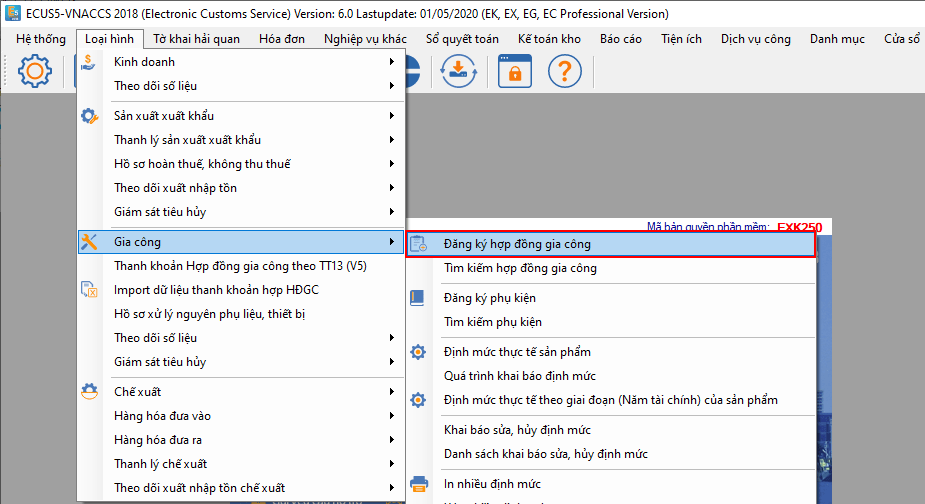The height and width of the screenshot is (504, 925).
Task: Click the book icon beside Đăng ký phụ kiện
Action: click(417, 297)
